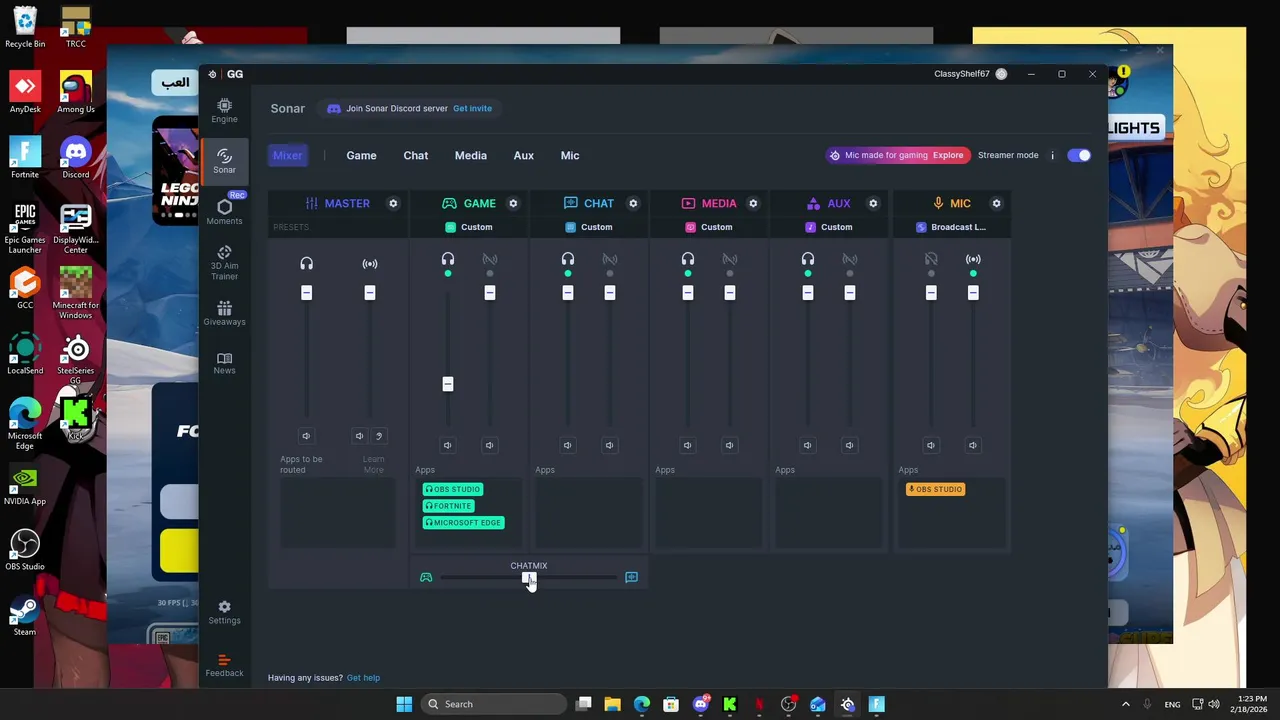Toggle MIC stream routing icon
This screenshot has width=1280, height=720.
click(973, 259)
